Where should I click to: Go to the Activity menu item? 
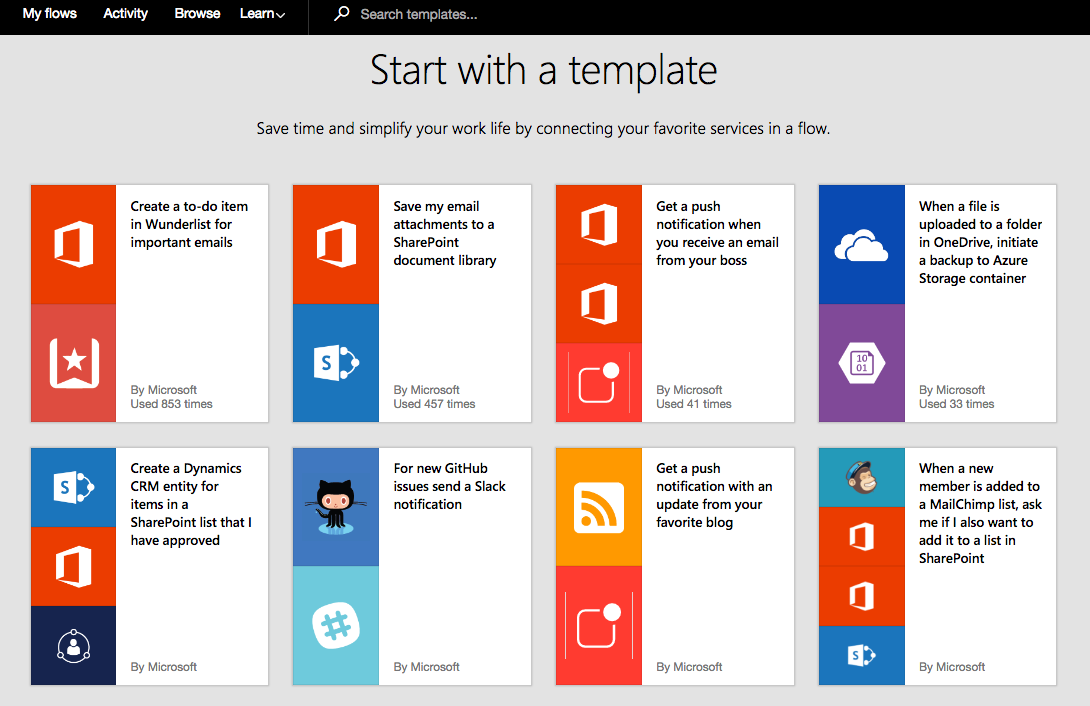click(x=125, y=14)
